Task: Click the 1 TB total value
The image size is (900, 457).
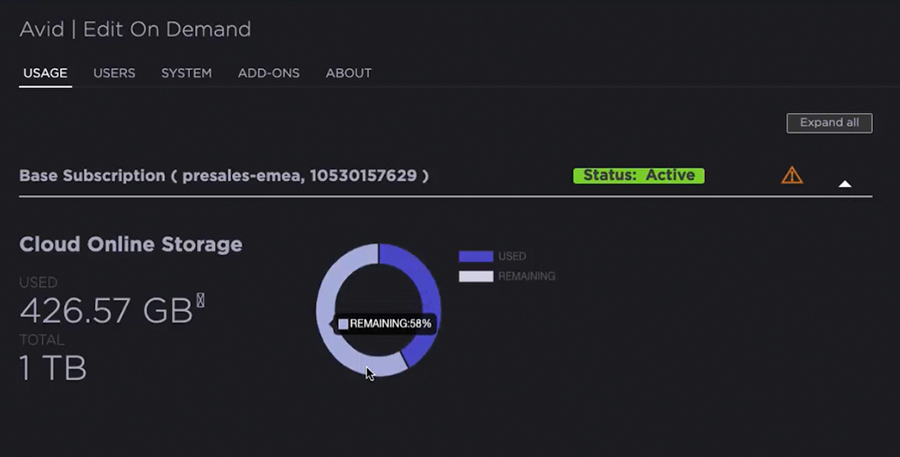Action: [53, 368]
